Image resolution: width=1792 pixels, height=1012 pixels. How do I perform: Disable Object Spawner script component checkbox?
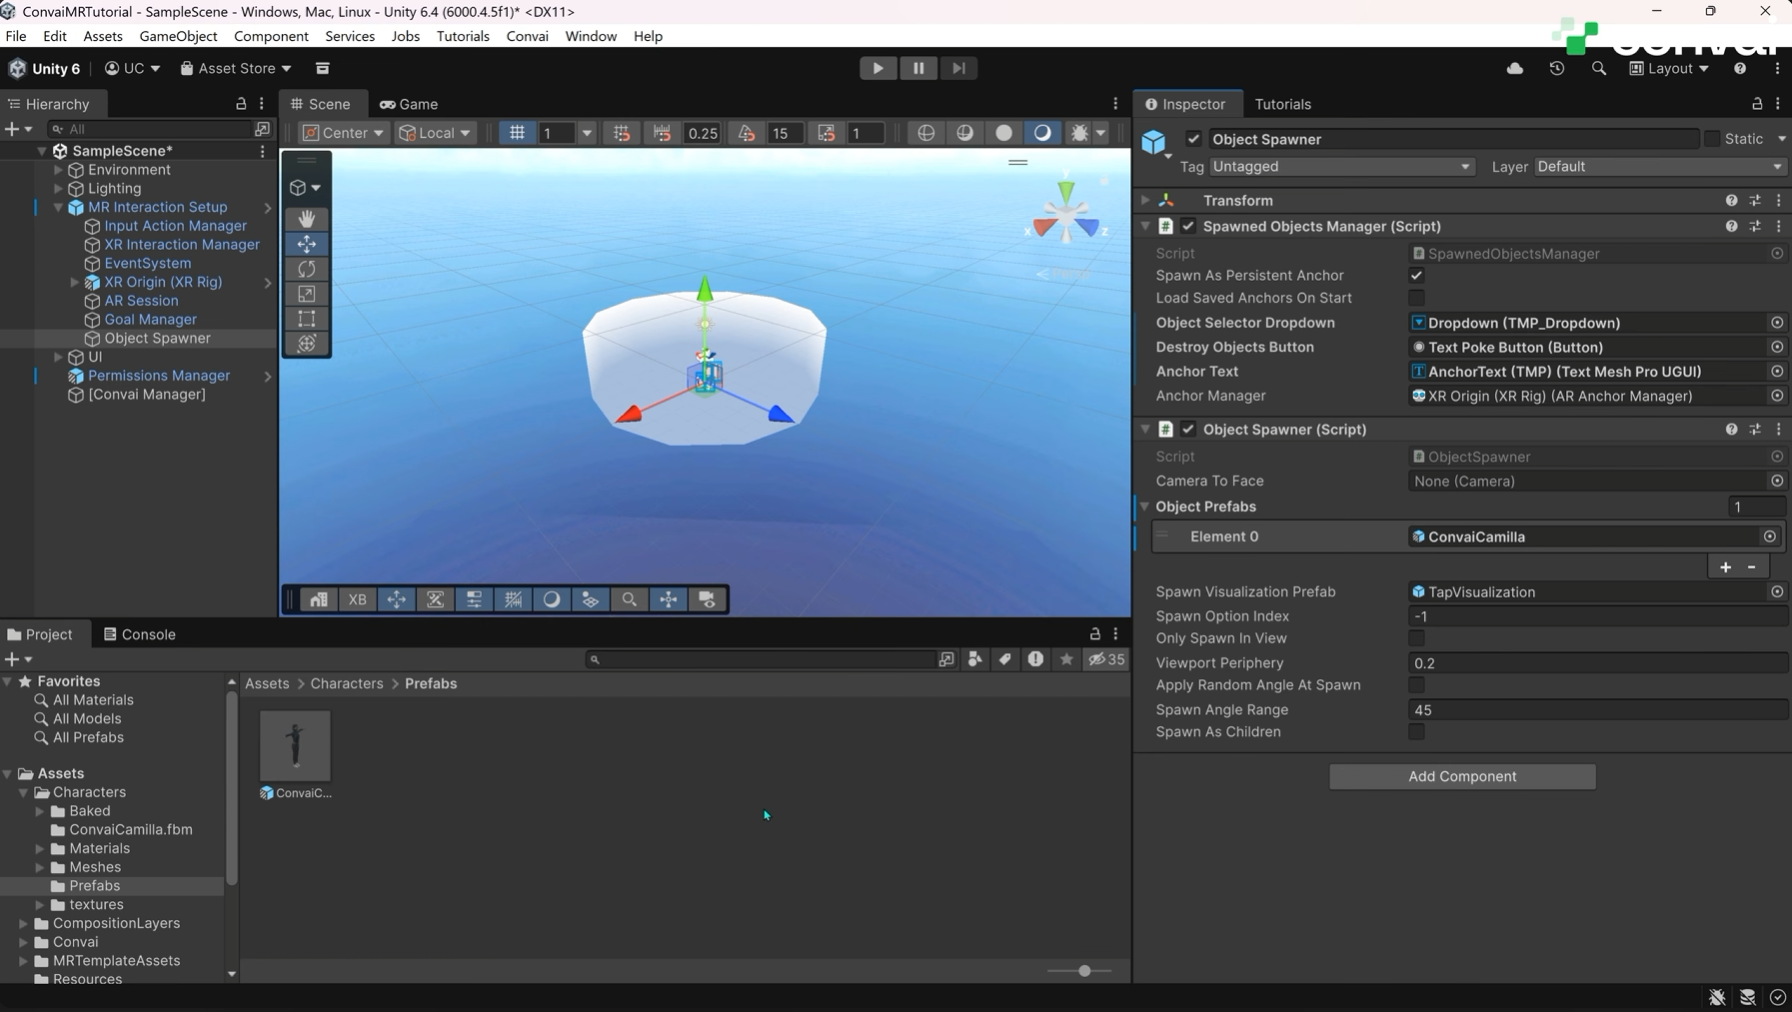(x=1188, y=430)
